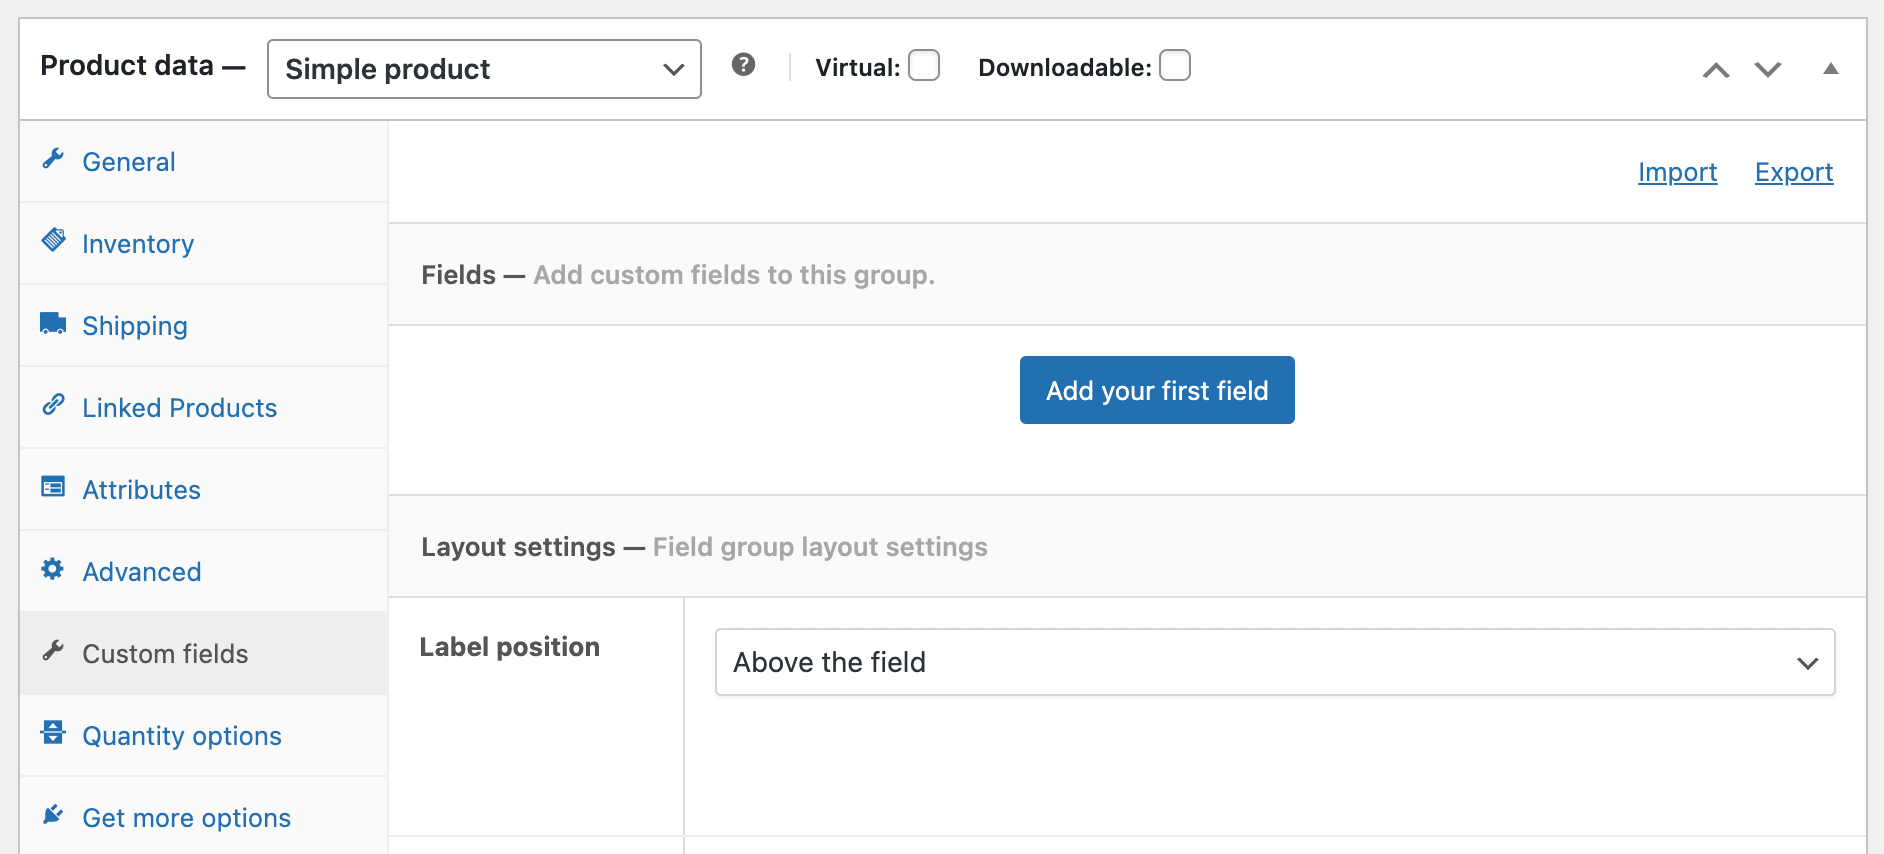
Task: Switch to the Custom fields tab
Action: [x=165, y=654]
